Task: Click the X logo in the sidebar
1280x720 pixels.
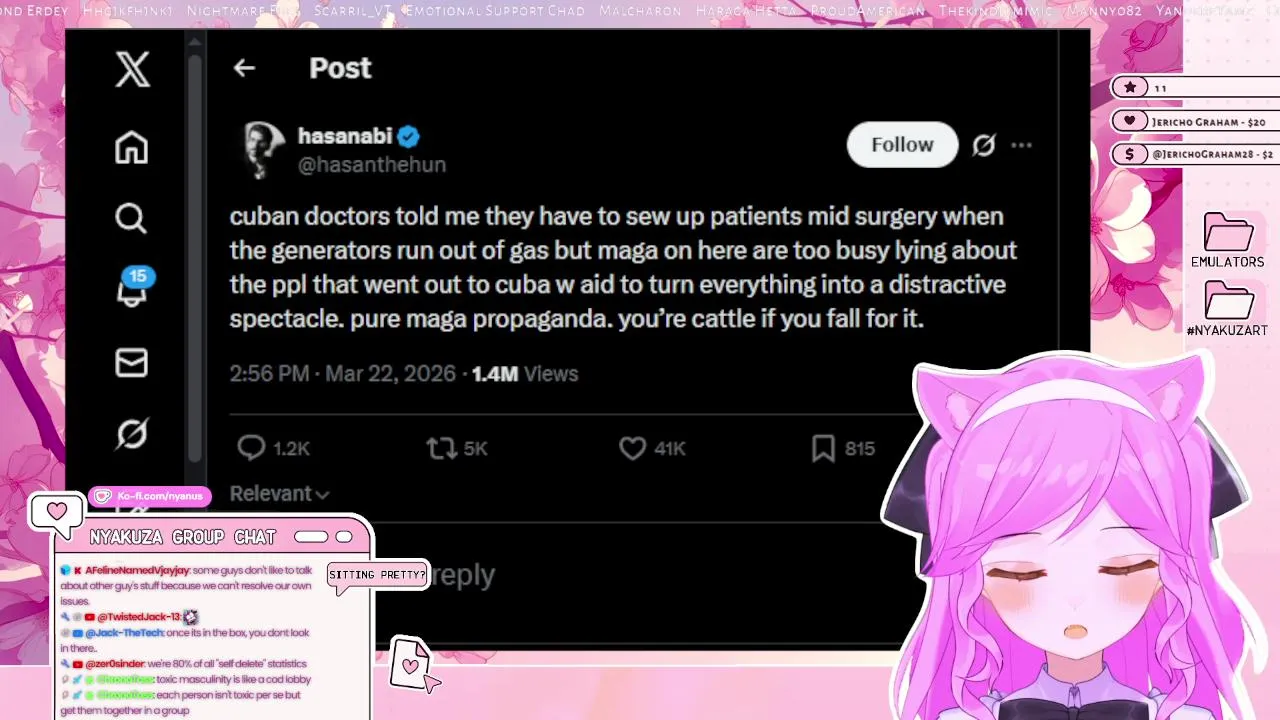Action: [132, 70]
